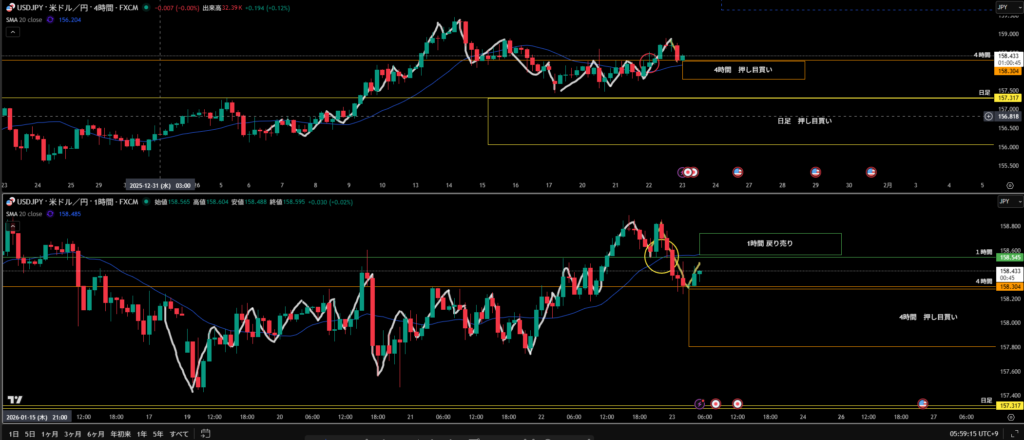Image resolution: width=1024 pixels, height=440 pixels.
Task: Click the US flag event near day 26 in upper chart
Action: pyautogui.click(x=738, y=172)
